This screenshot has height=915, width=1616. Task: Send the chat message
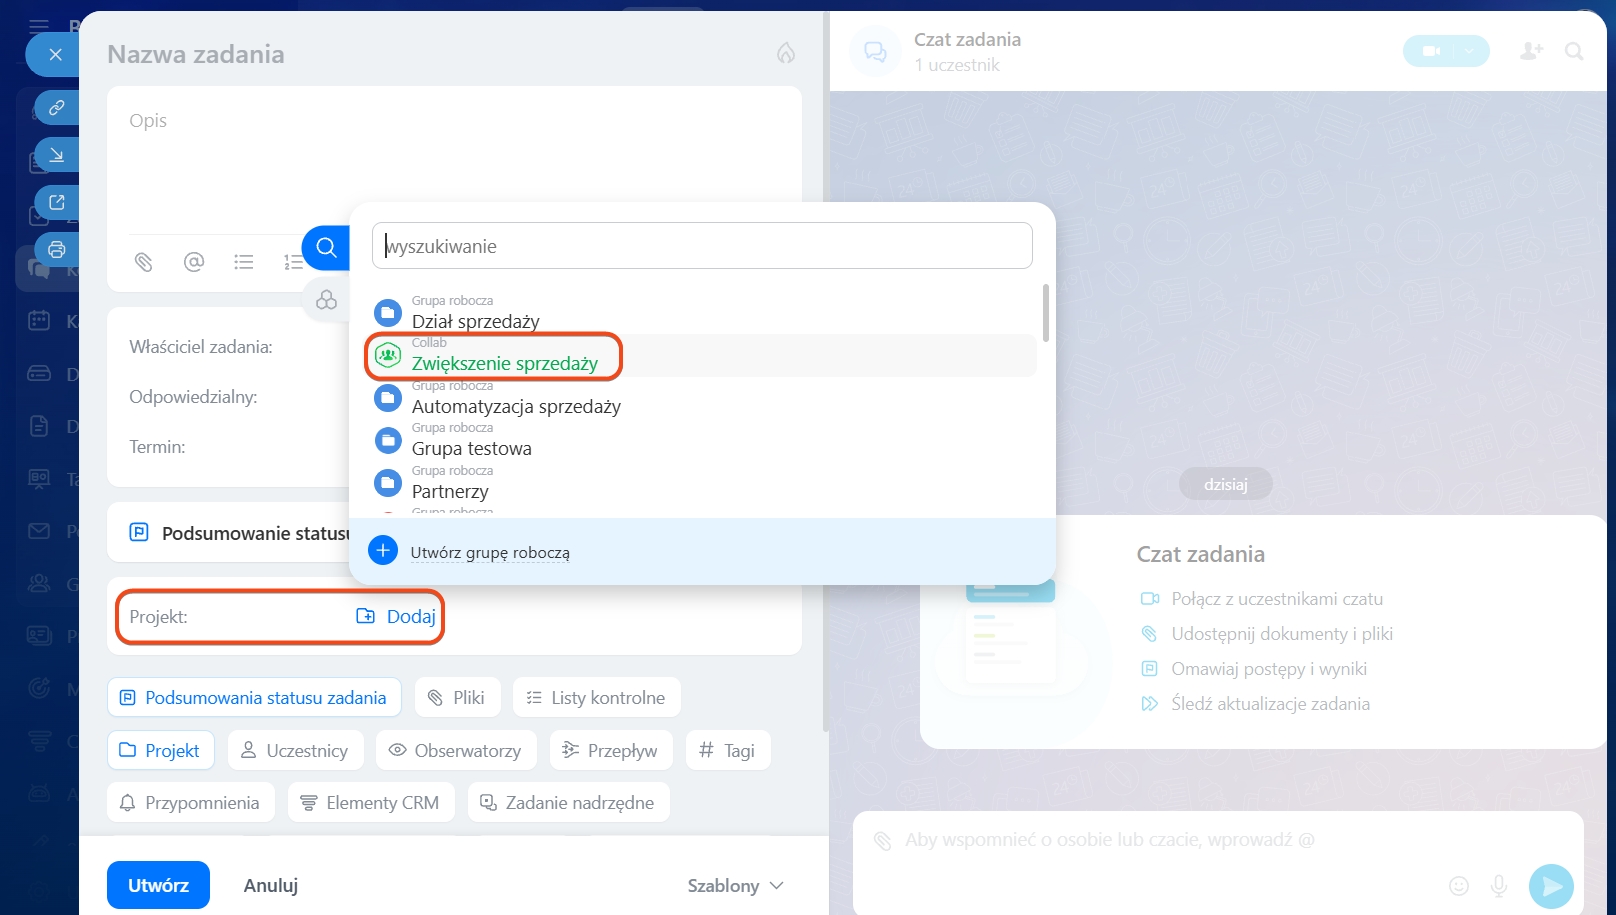pyautogui.click(x=1551, y=886)
